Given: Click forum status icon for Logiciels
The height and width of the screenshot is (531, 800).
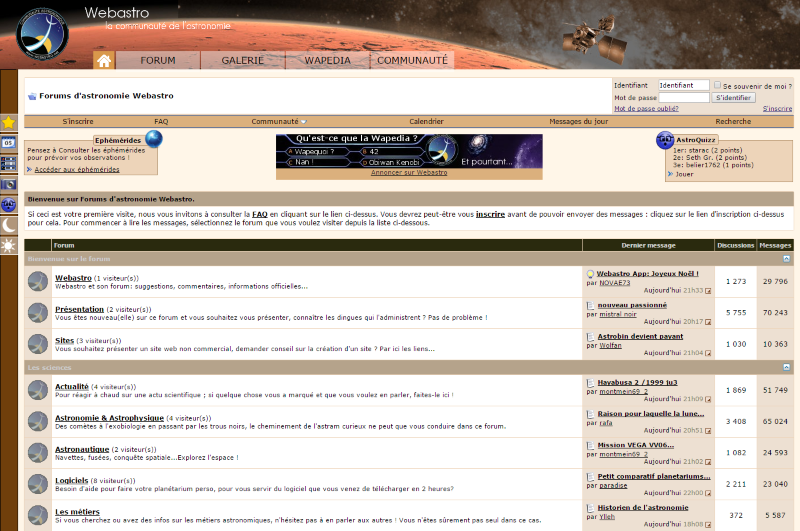Looking at the screenshot, I should 38,484.
